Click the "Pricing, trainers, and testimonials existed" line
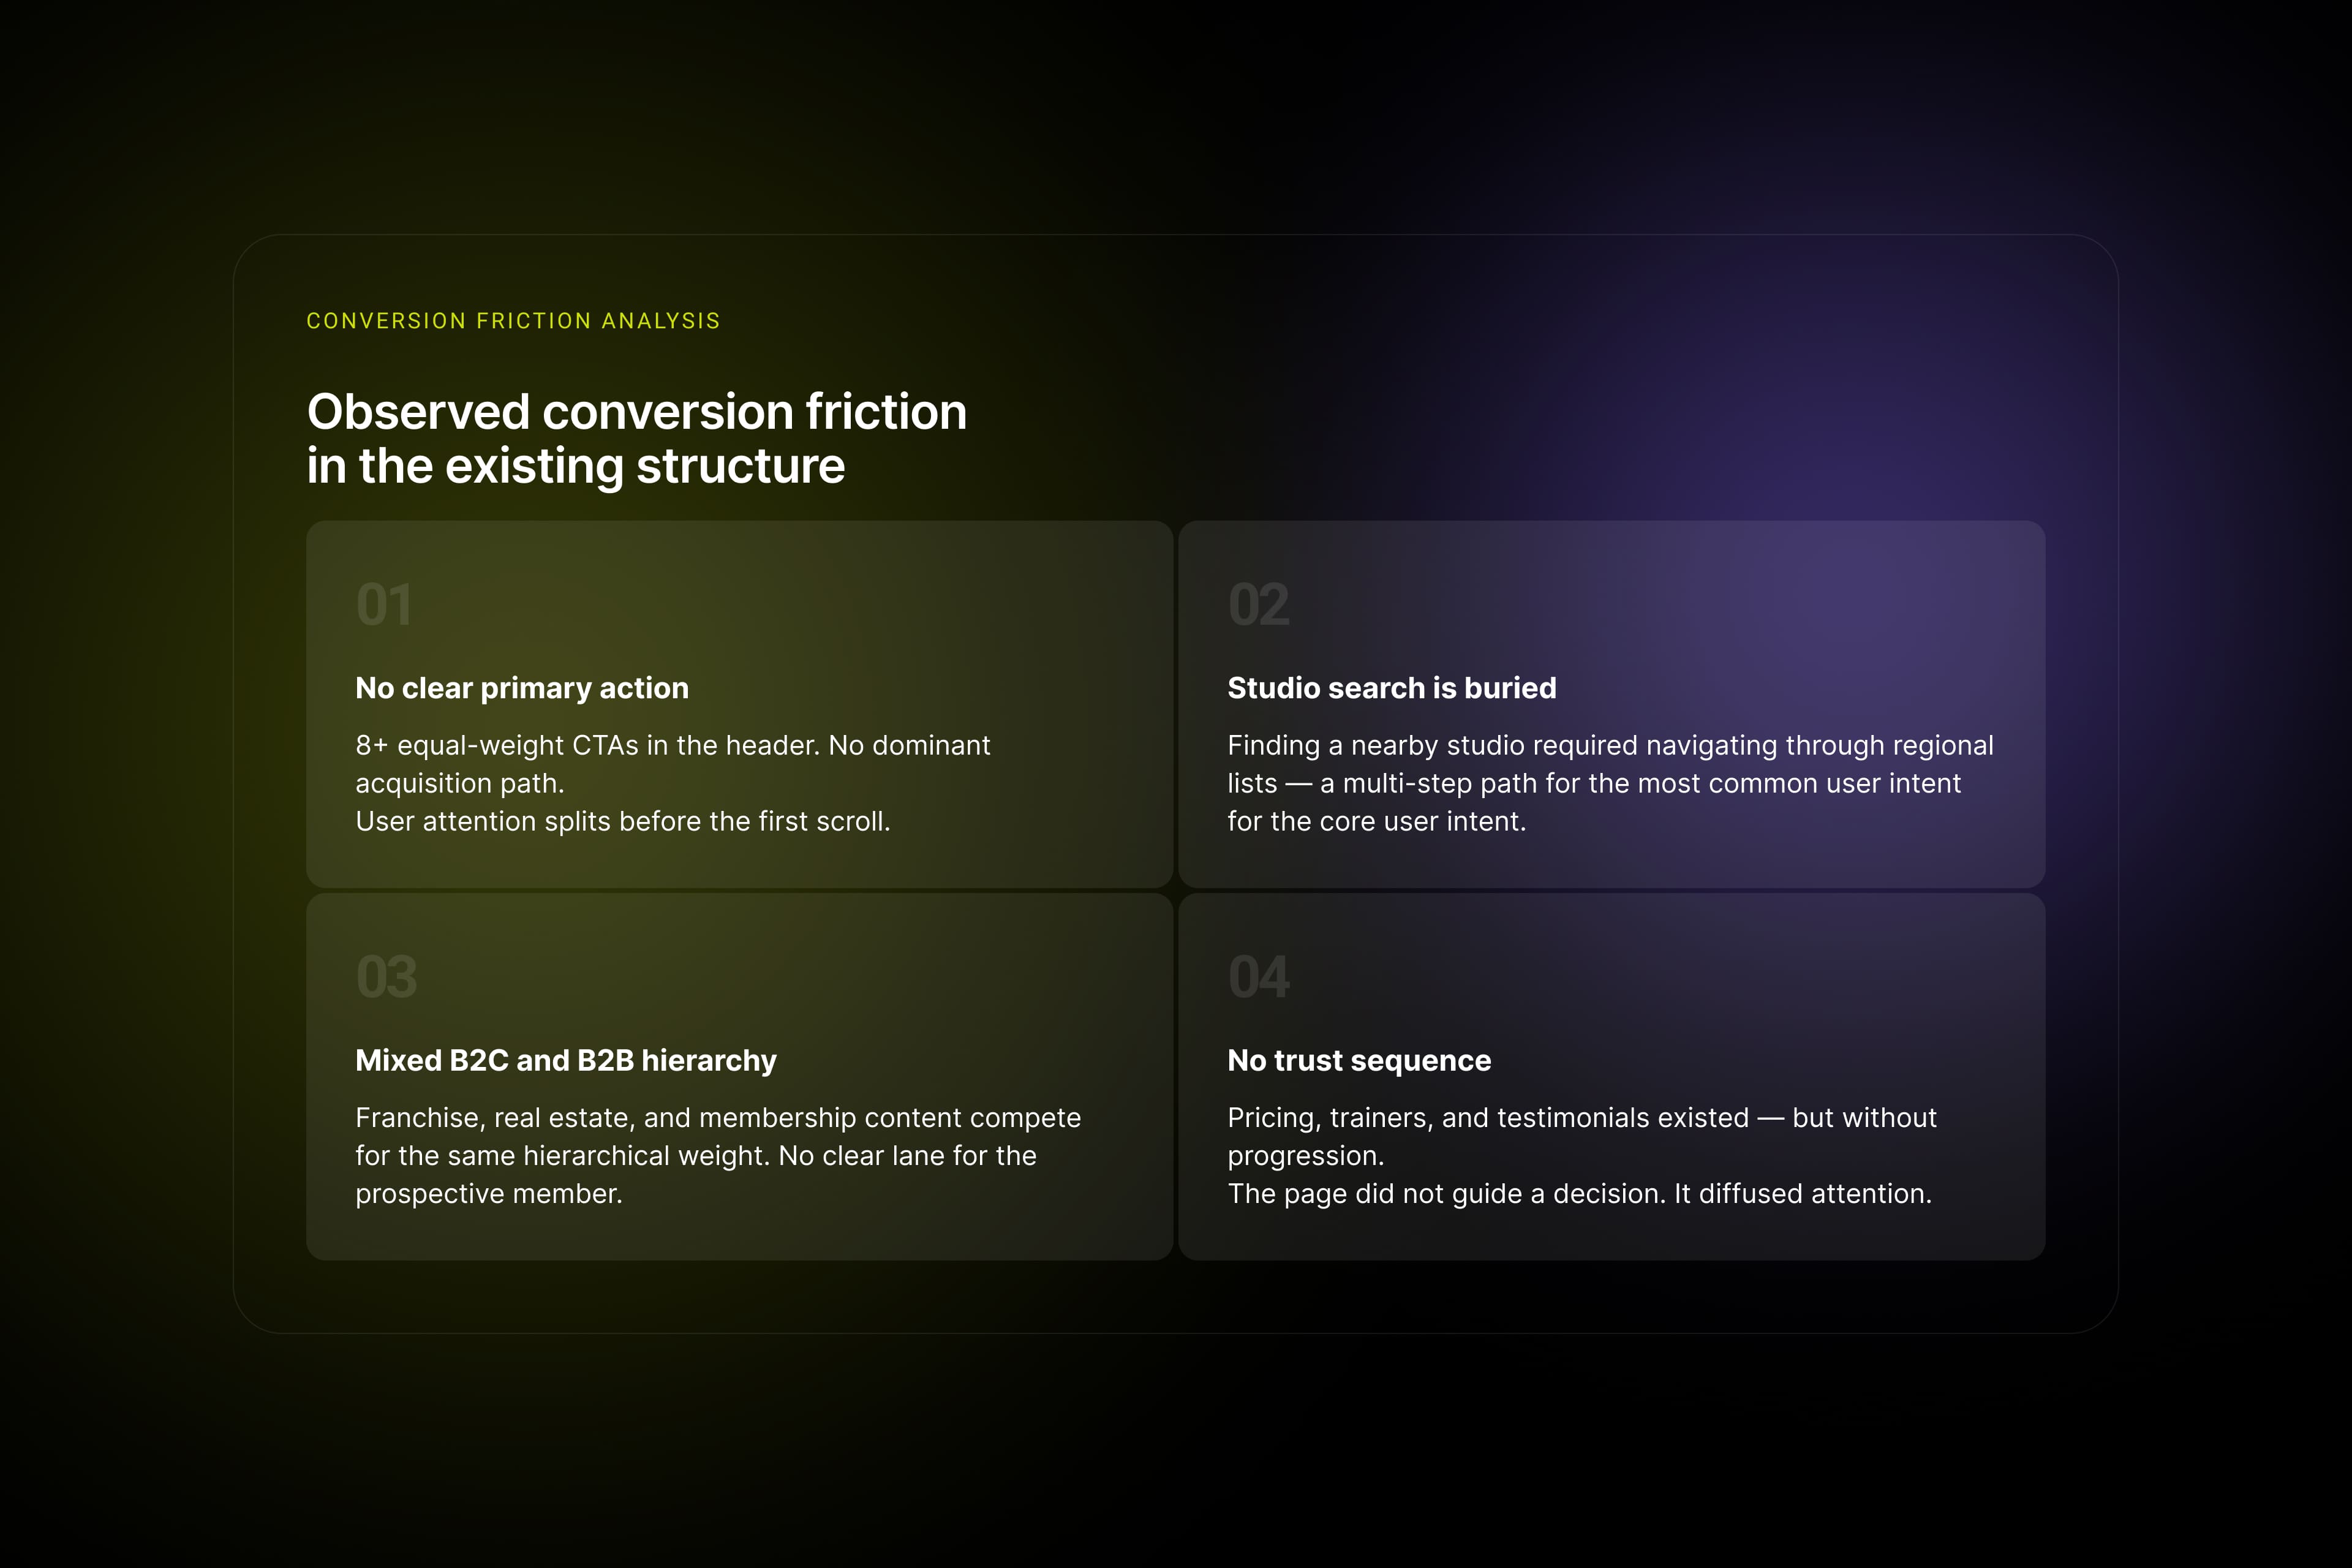The image size is (2352, 1568). (1487, 1118)
